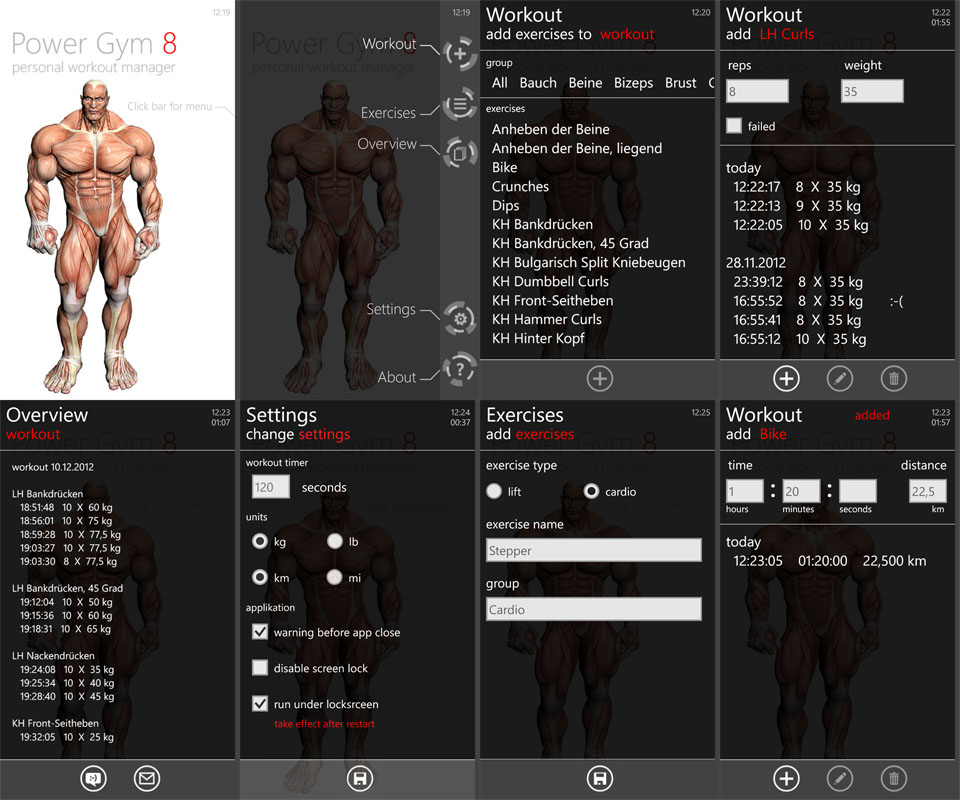
Task: Open About question-mark icon in side menu
Action: (x=460, y=369)
